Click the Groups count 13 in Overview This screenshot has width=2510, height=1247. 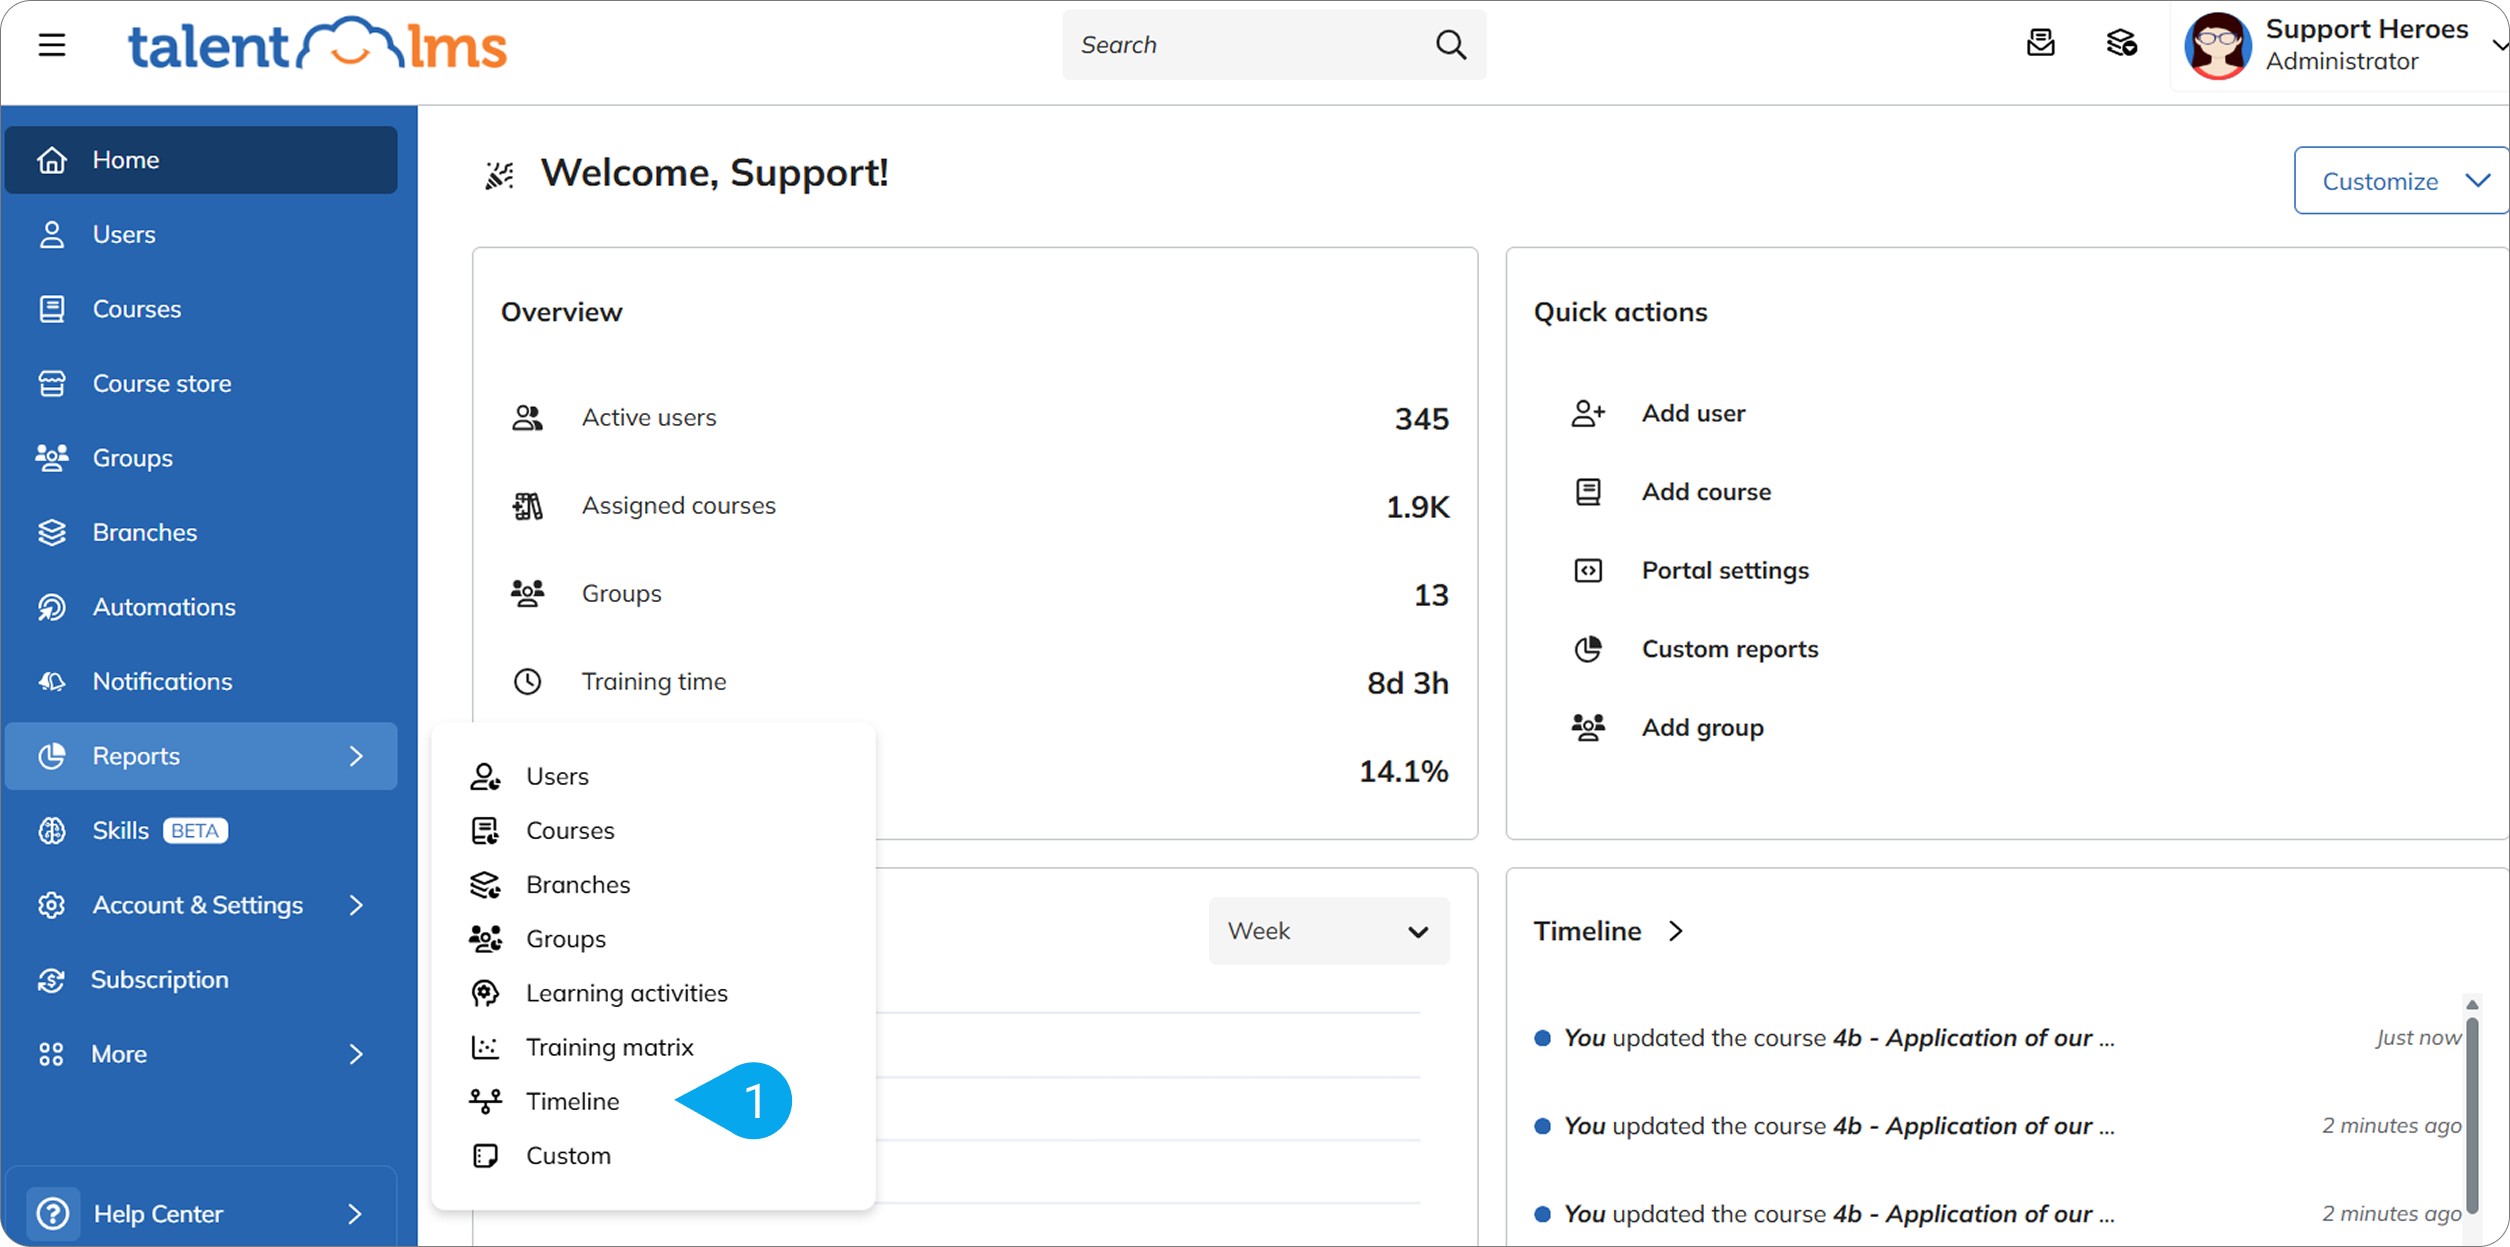(x=1431, y=594)
